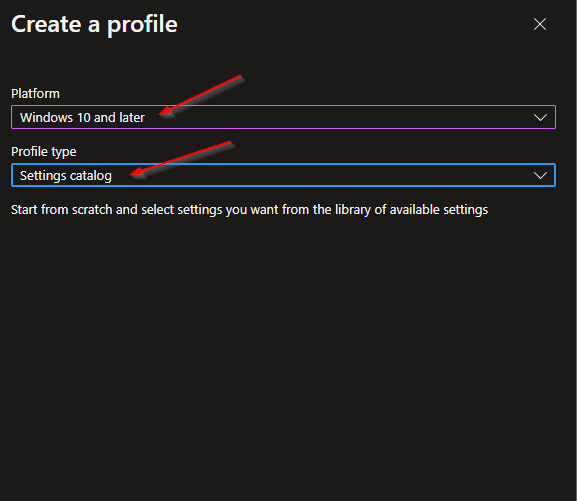Screen dimensions: 577x501
Task: Open the Settings catalog combo box
Action: point(283,175)
